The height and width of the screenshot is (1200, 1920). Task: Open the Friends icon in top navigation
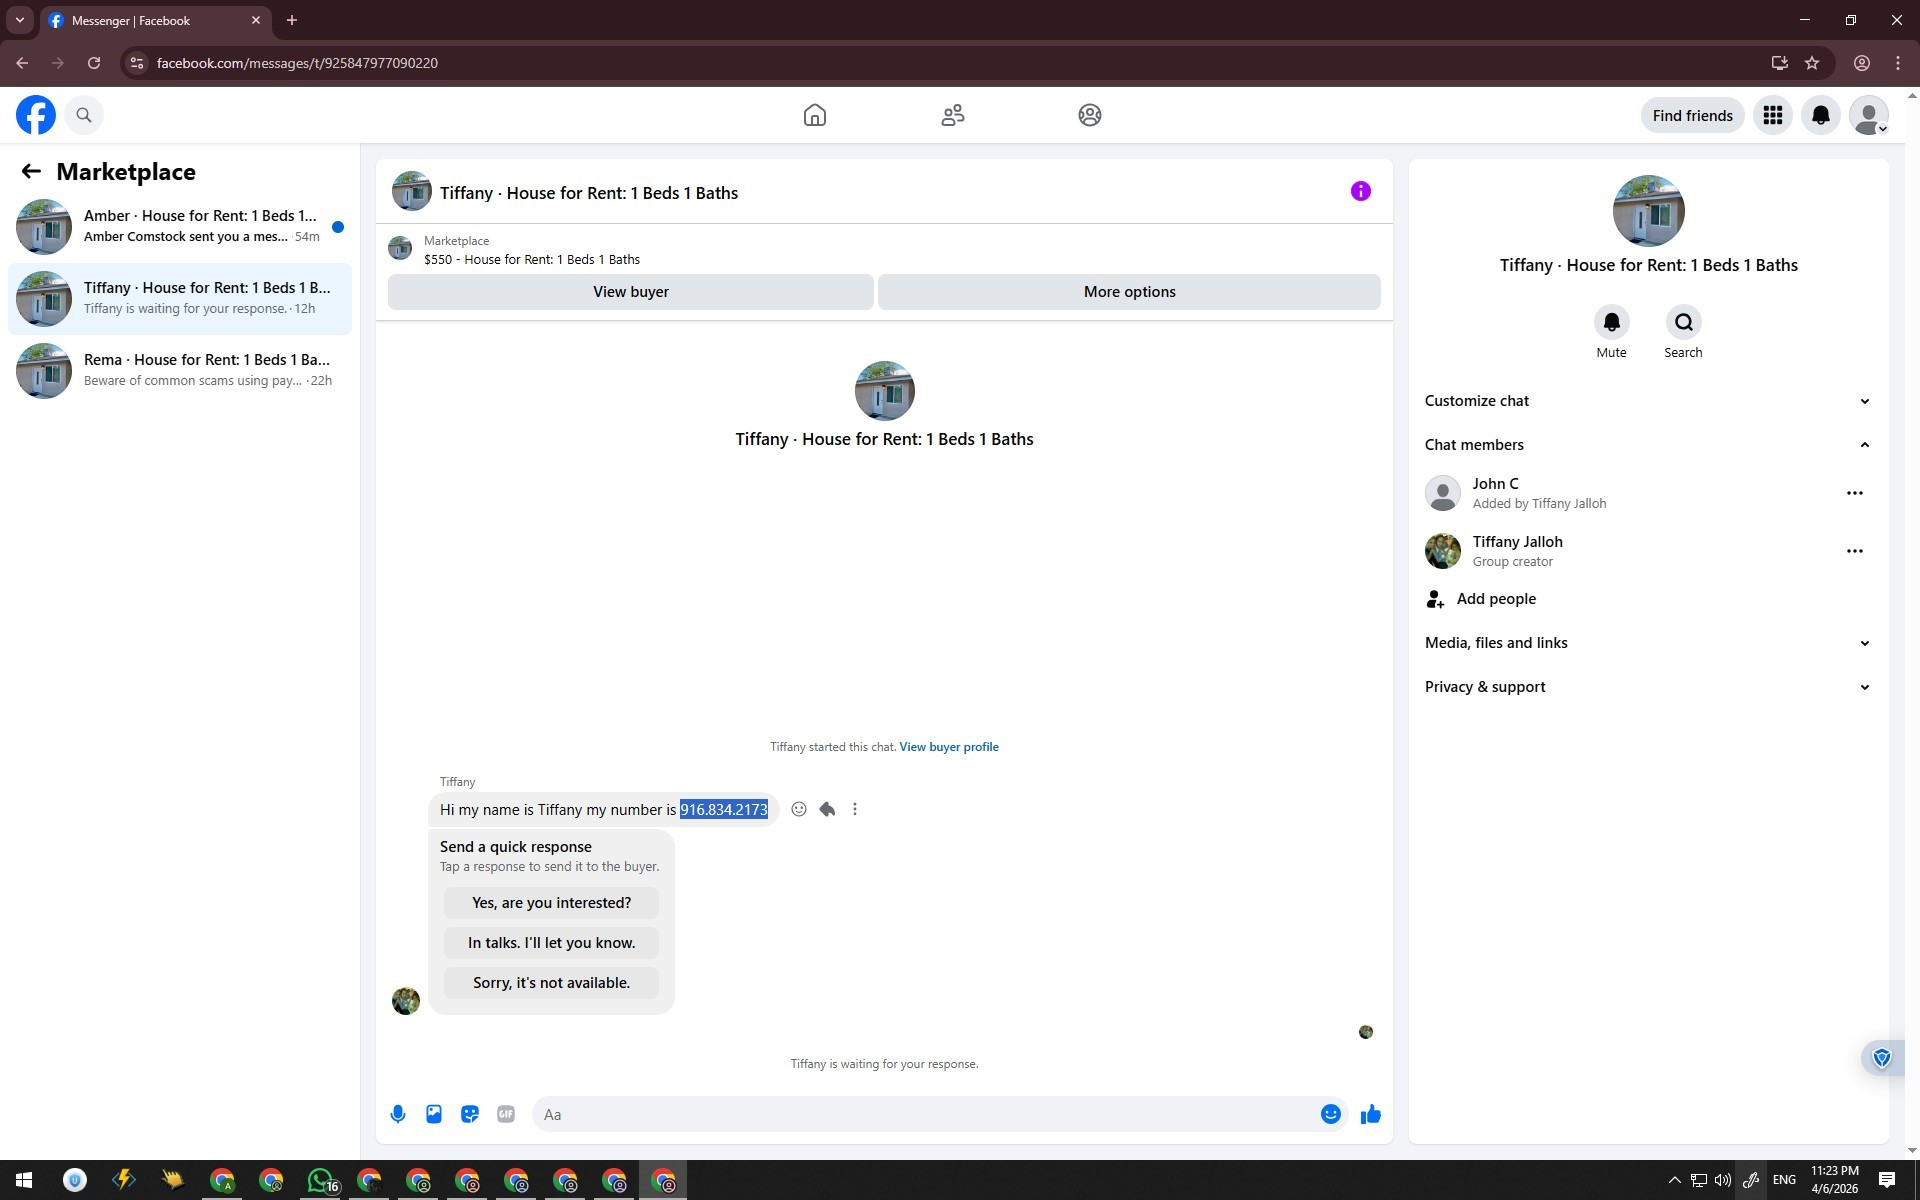[x=953, y=115]
